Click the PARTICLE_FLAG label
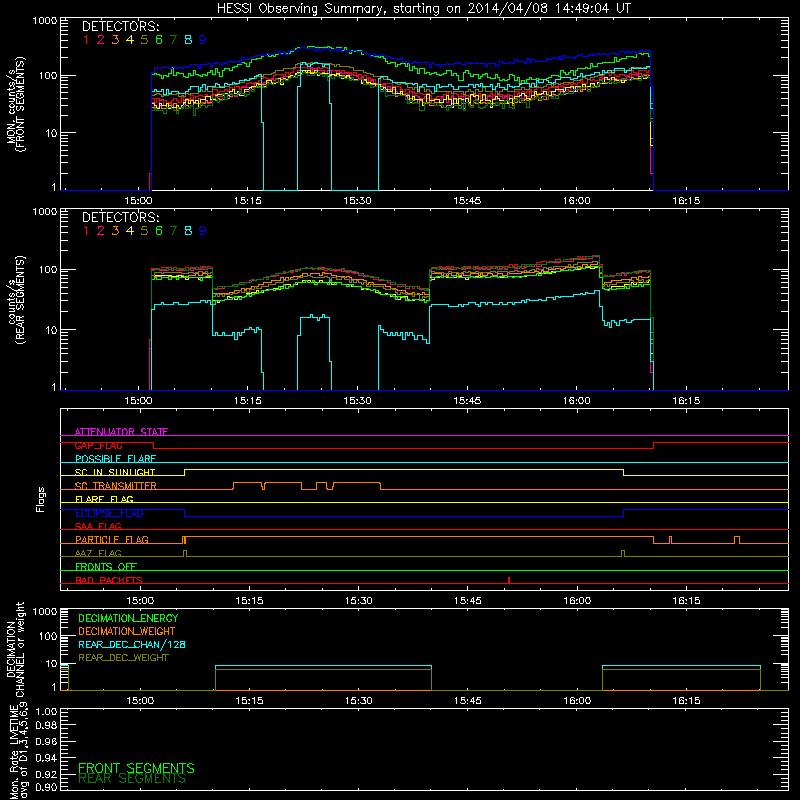 click(x=112, y=539)
